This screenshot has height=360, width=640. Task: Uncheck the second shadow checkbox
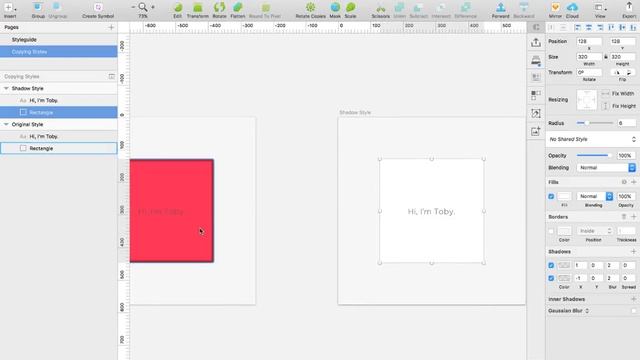(x=551, y=278)
